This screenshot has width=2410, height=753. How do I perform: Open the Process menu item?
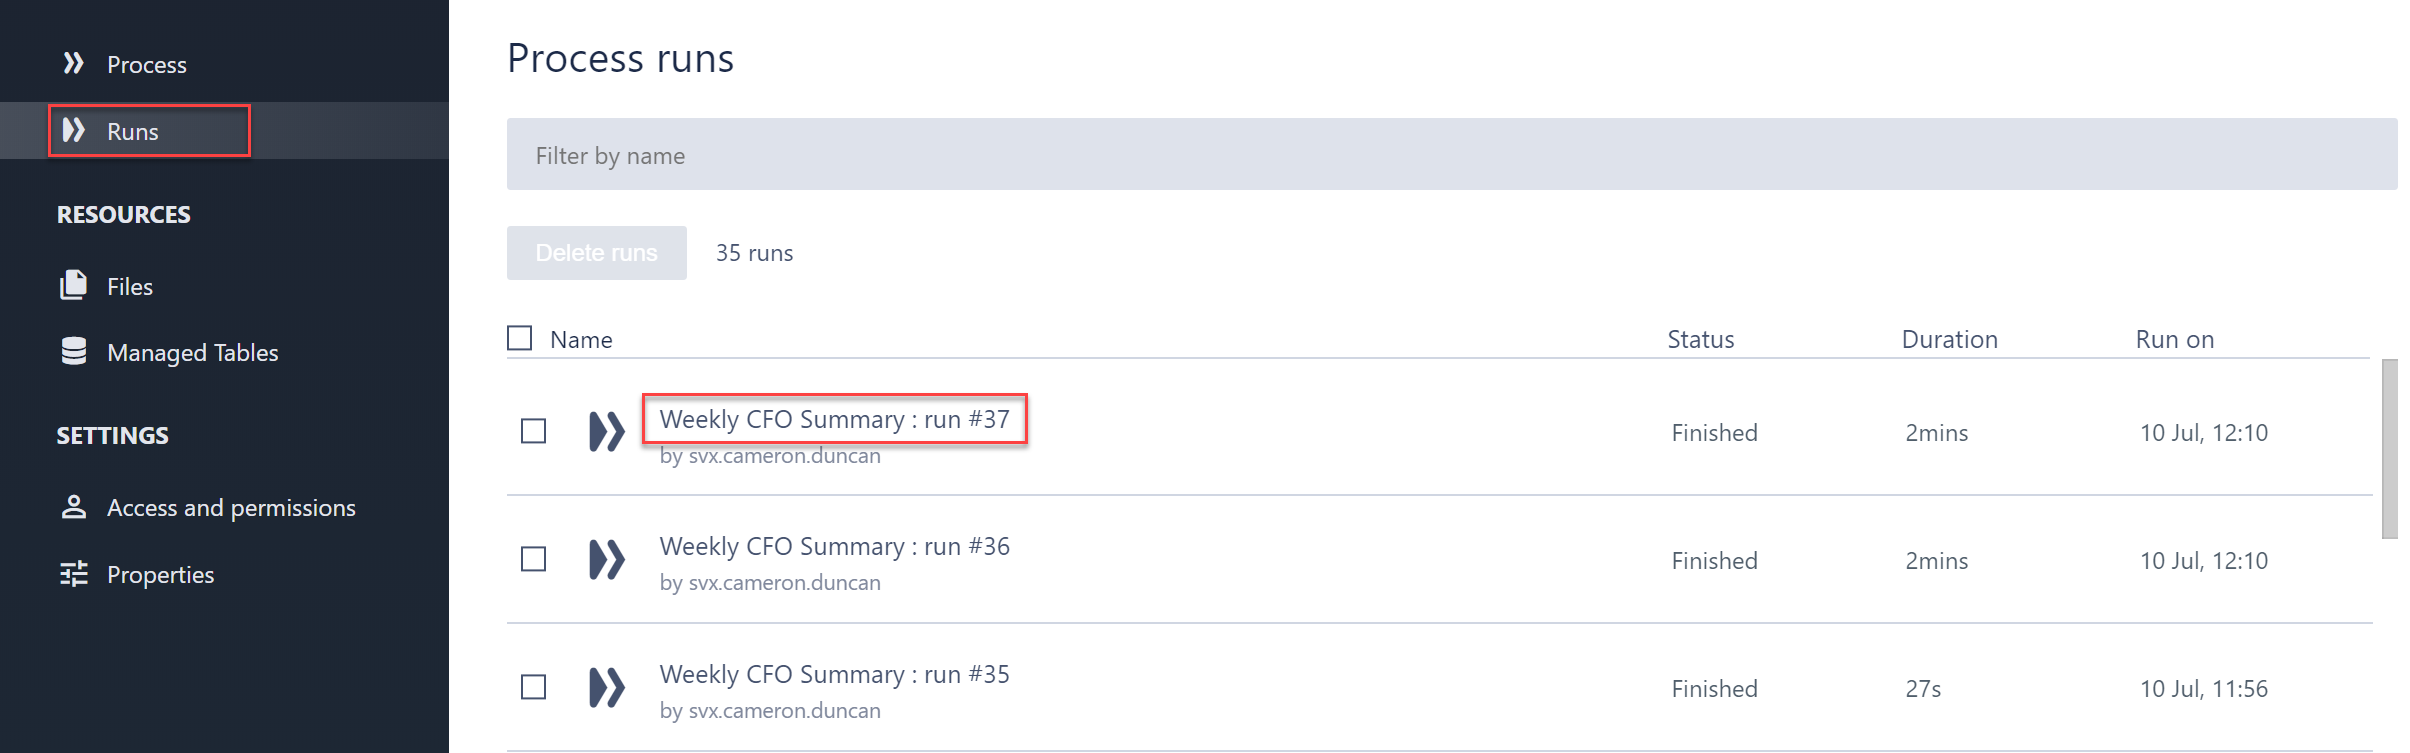(146, 65)
